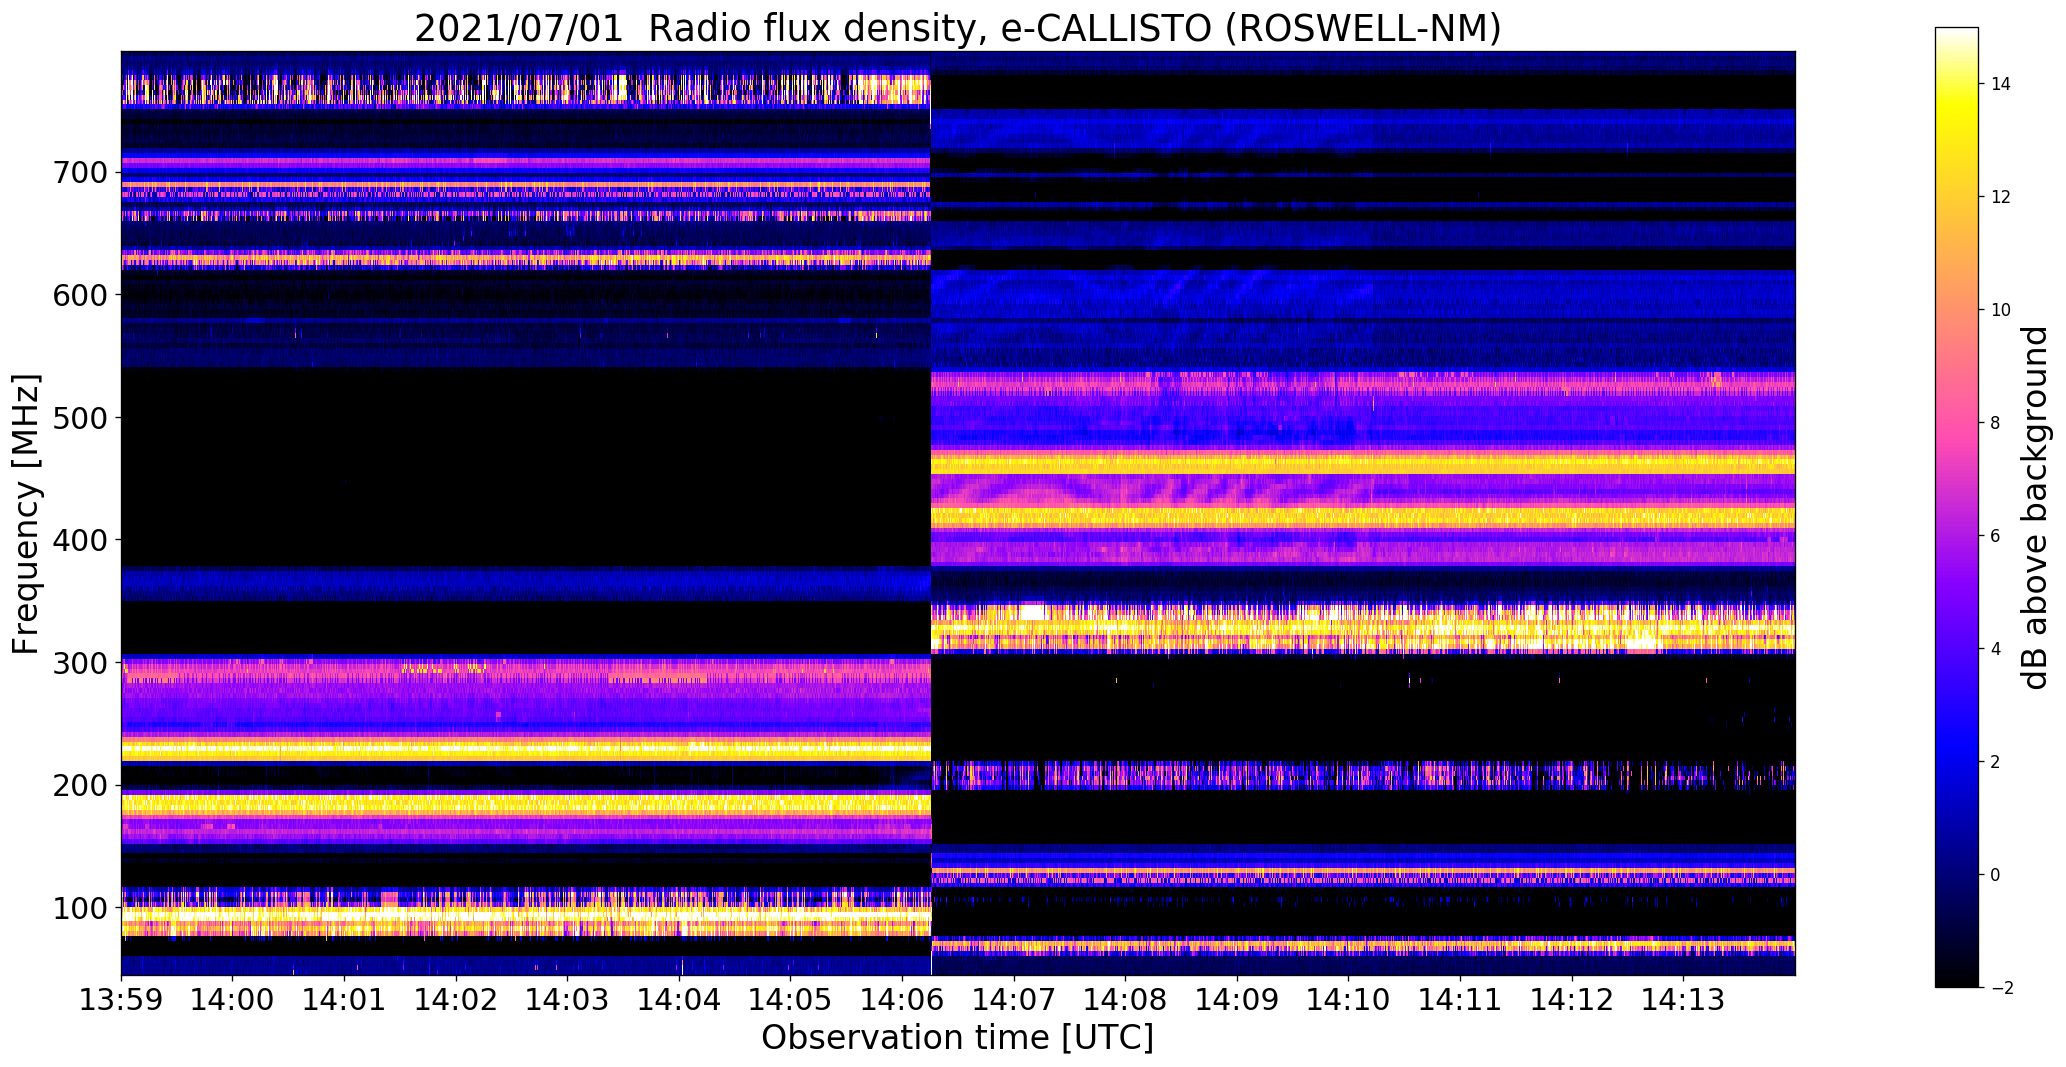Click the colorbar tick label 4
The height and width of the screenshot is (1067, 2066).
coord(1995,649)
